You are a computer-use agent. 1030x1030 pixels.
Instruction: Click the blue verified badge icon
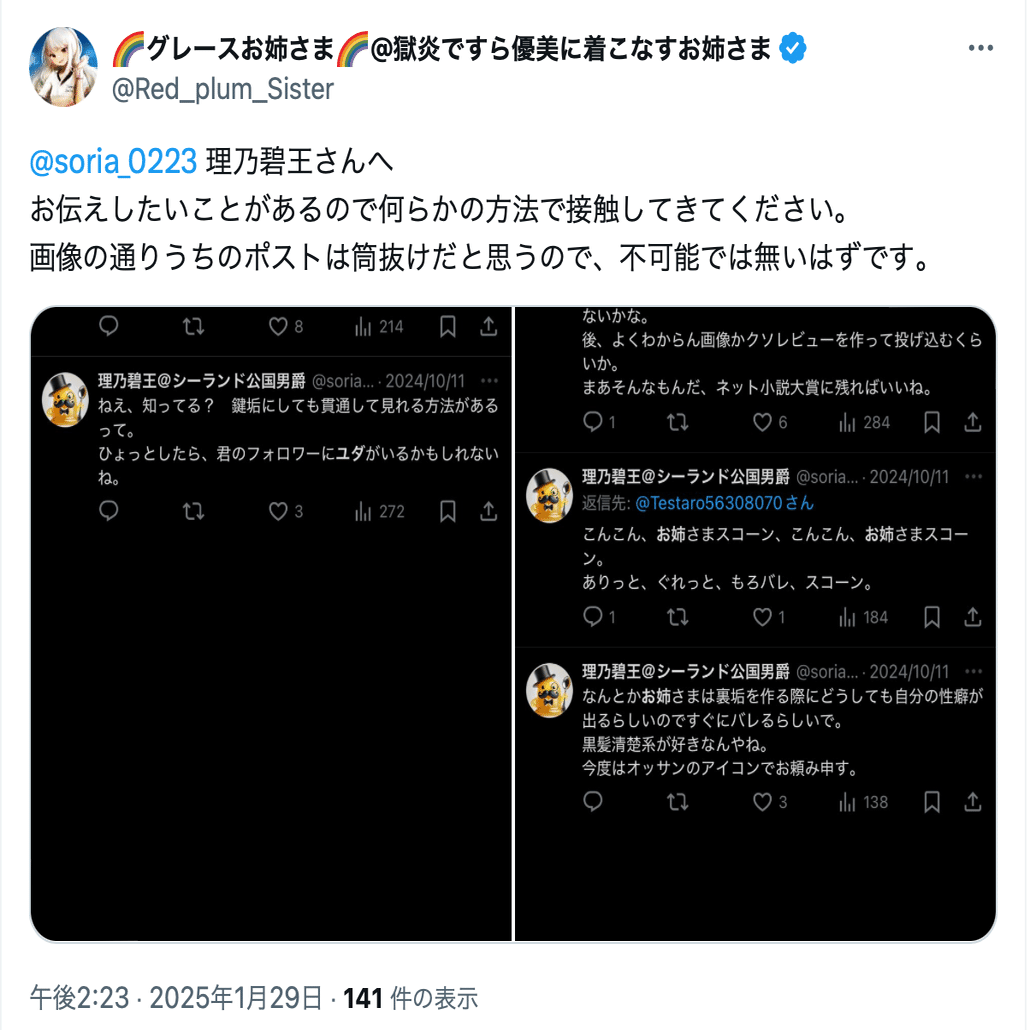click(x=792, y=48)
